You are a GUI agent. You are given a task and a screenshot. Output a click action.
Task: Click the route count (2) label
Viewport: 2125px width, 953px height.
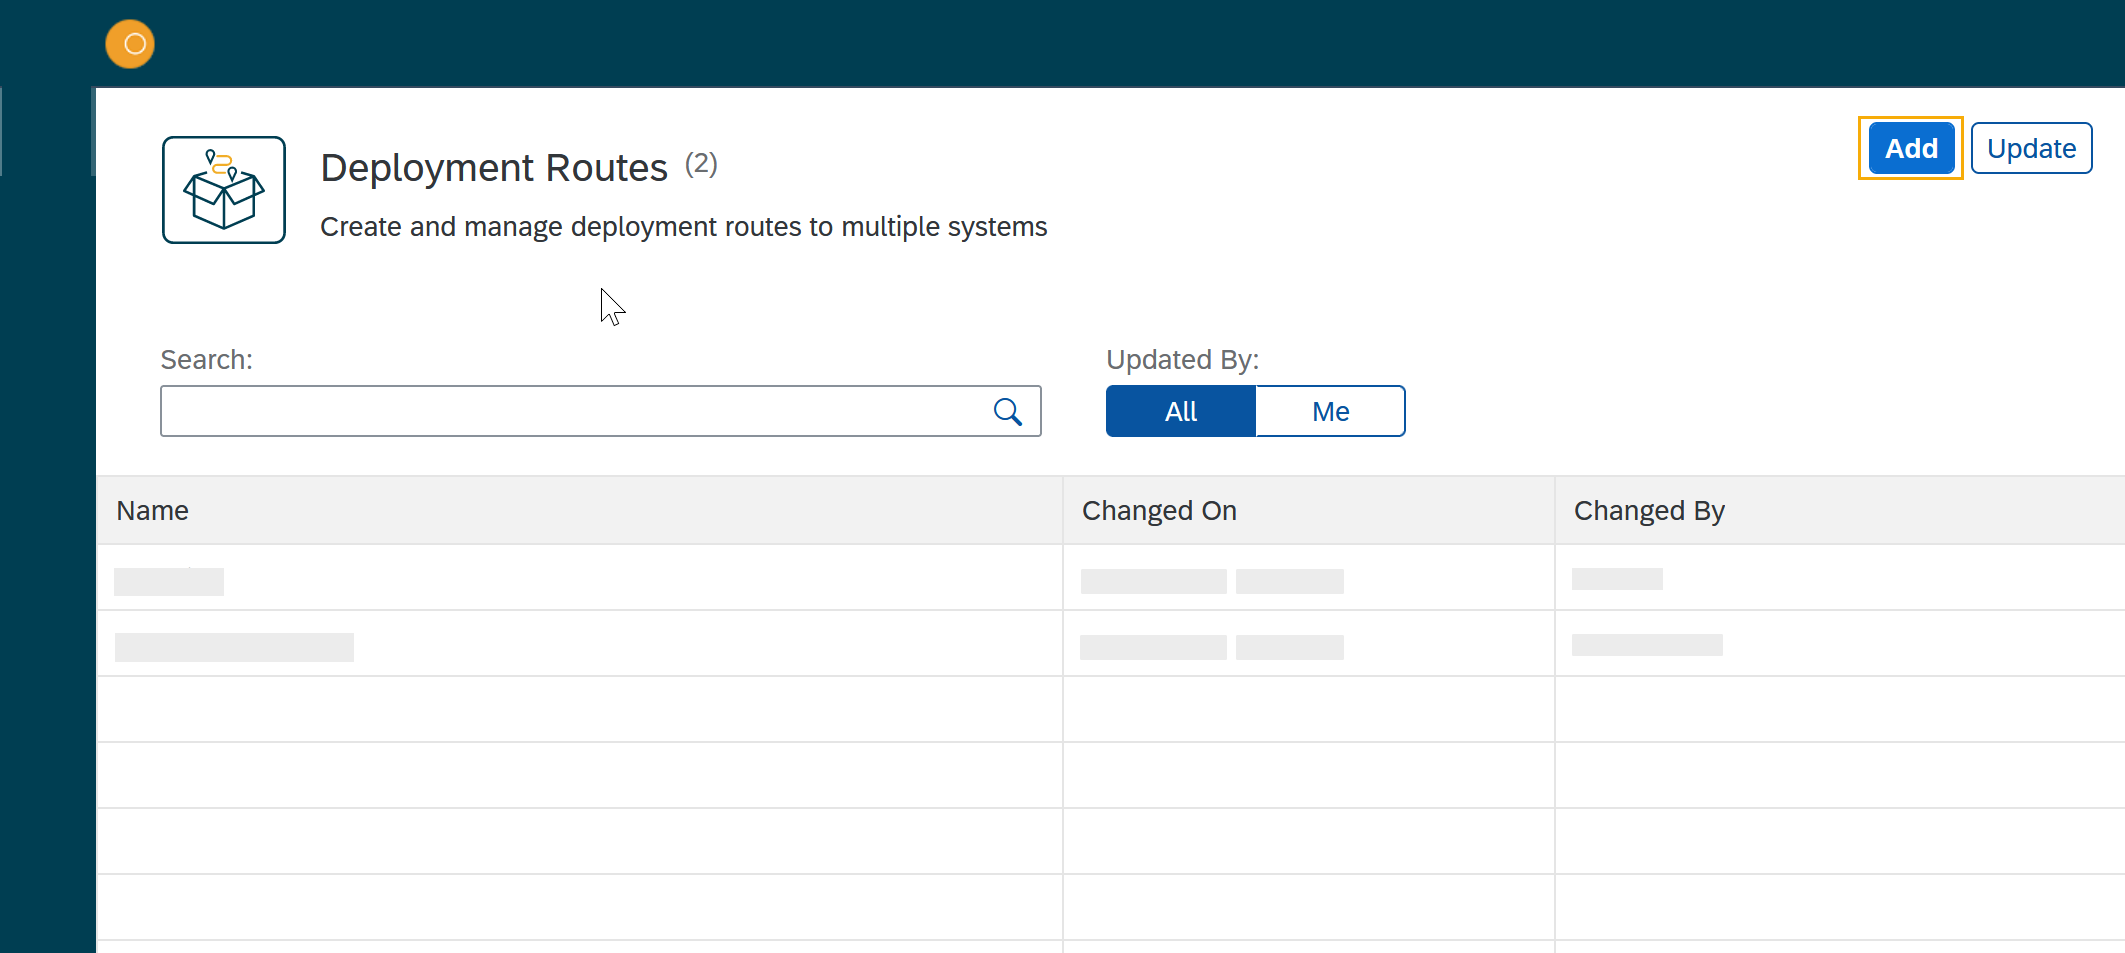coord(701,164)
